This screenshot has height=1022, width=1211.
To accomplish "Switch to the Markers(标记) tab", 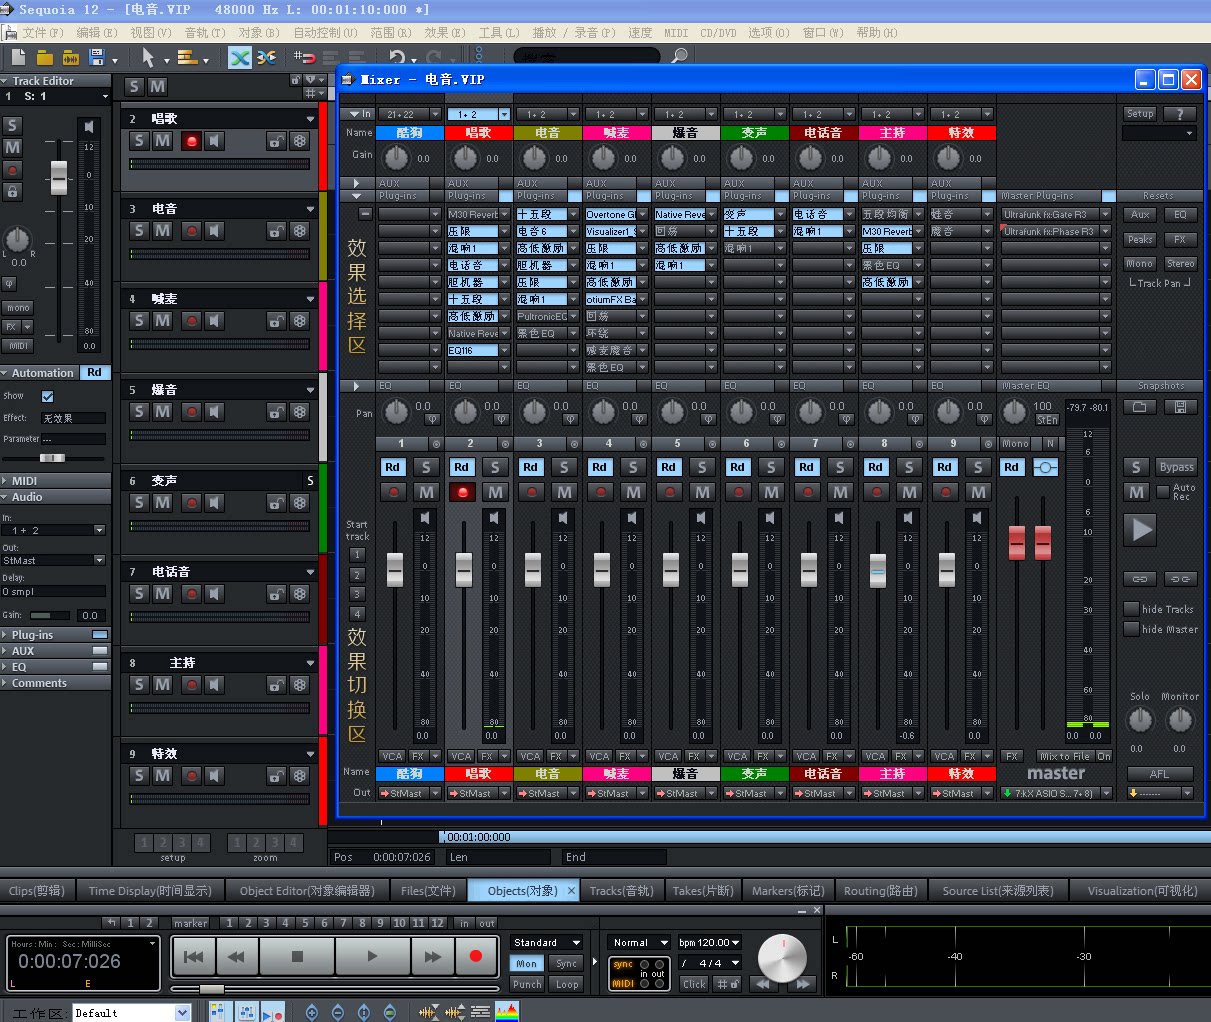I will click(x=788, y=890).
